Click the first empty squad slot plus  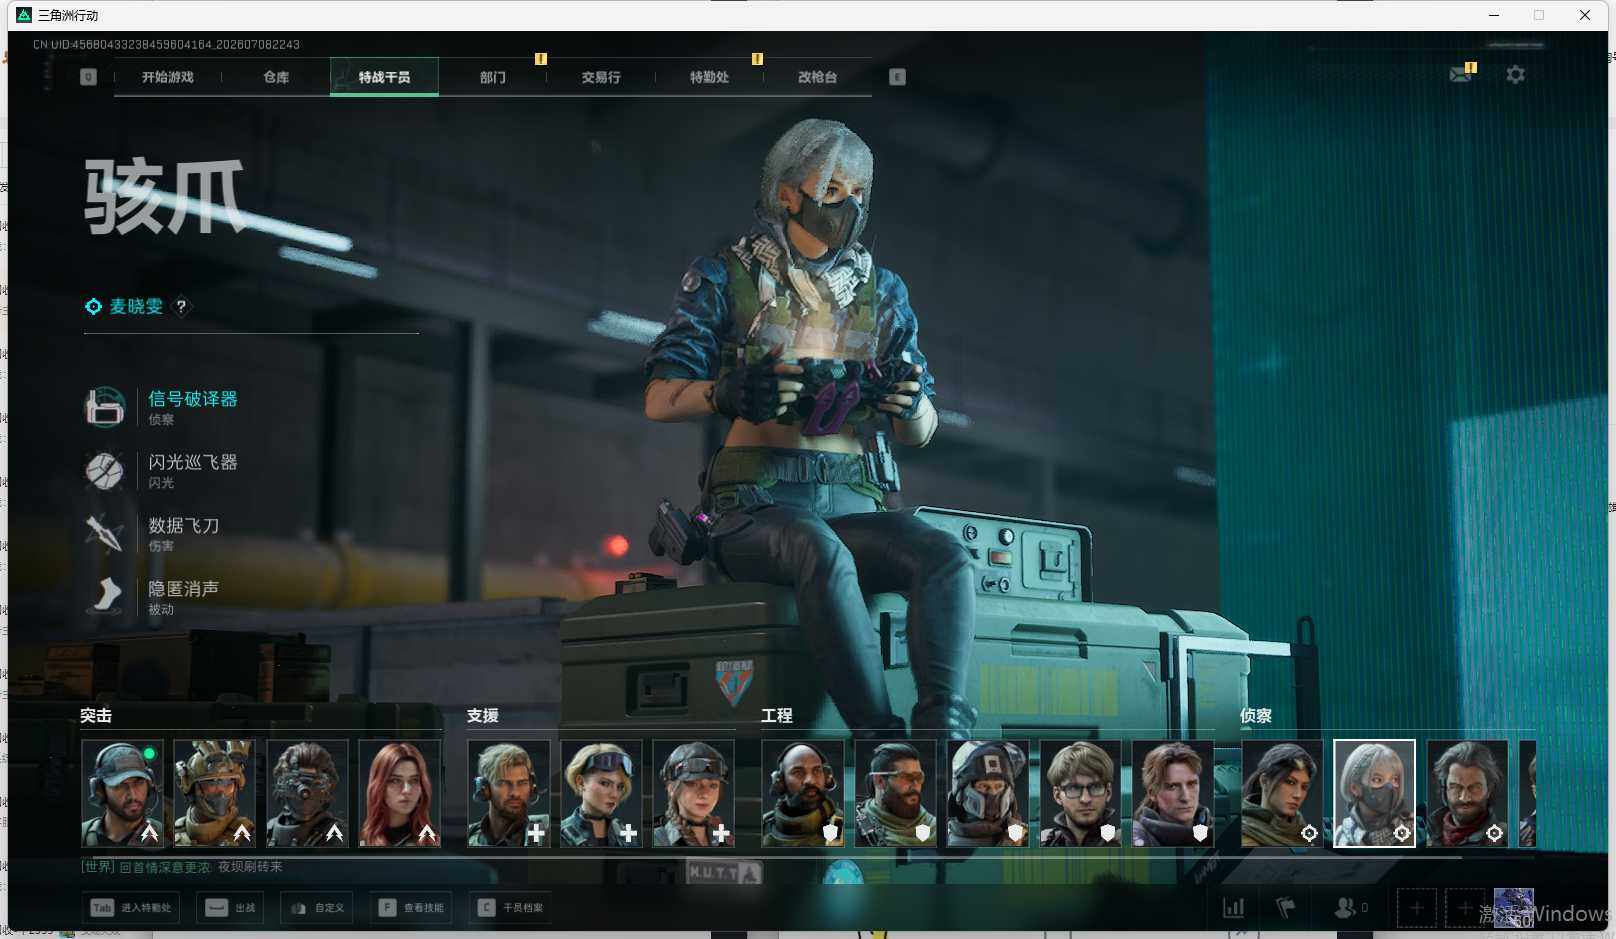1417,908
